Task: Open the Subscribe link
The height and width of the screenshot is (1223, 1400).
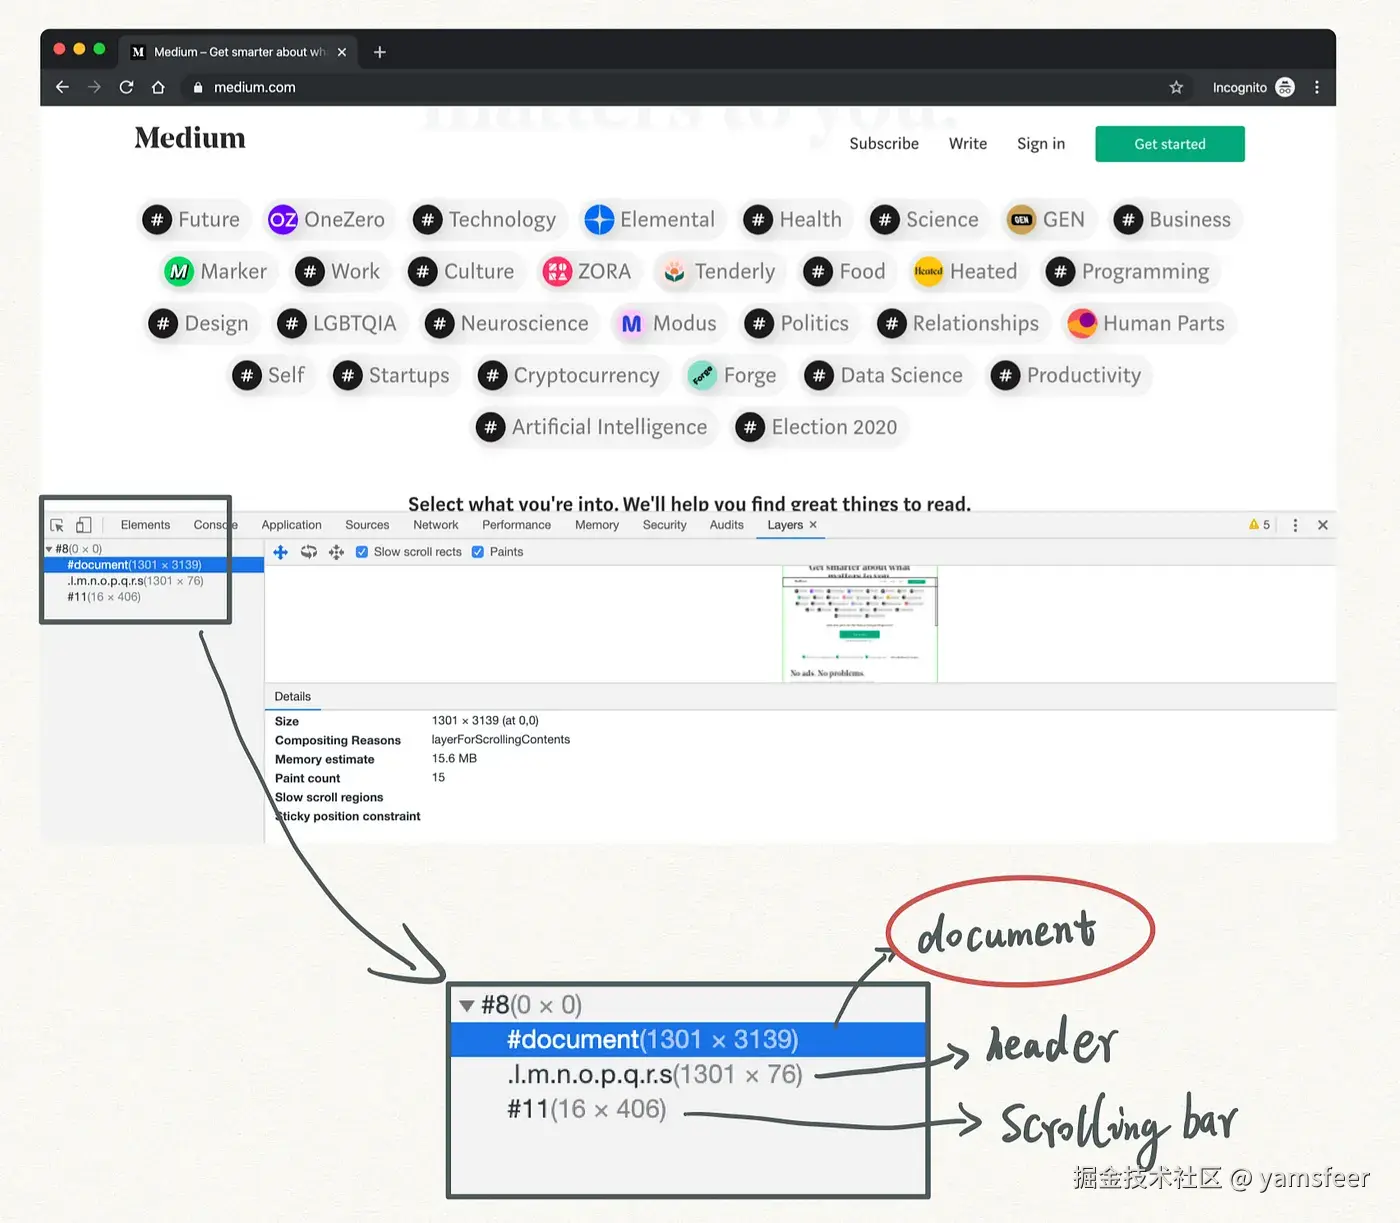Action: point(884,144)
